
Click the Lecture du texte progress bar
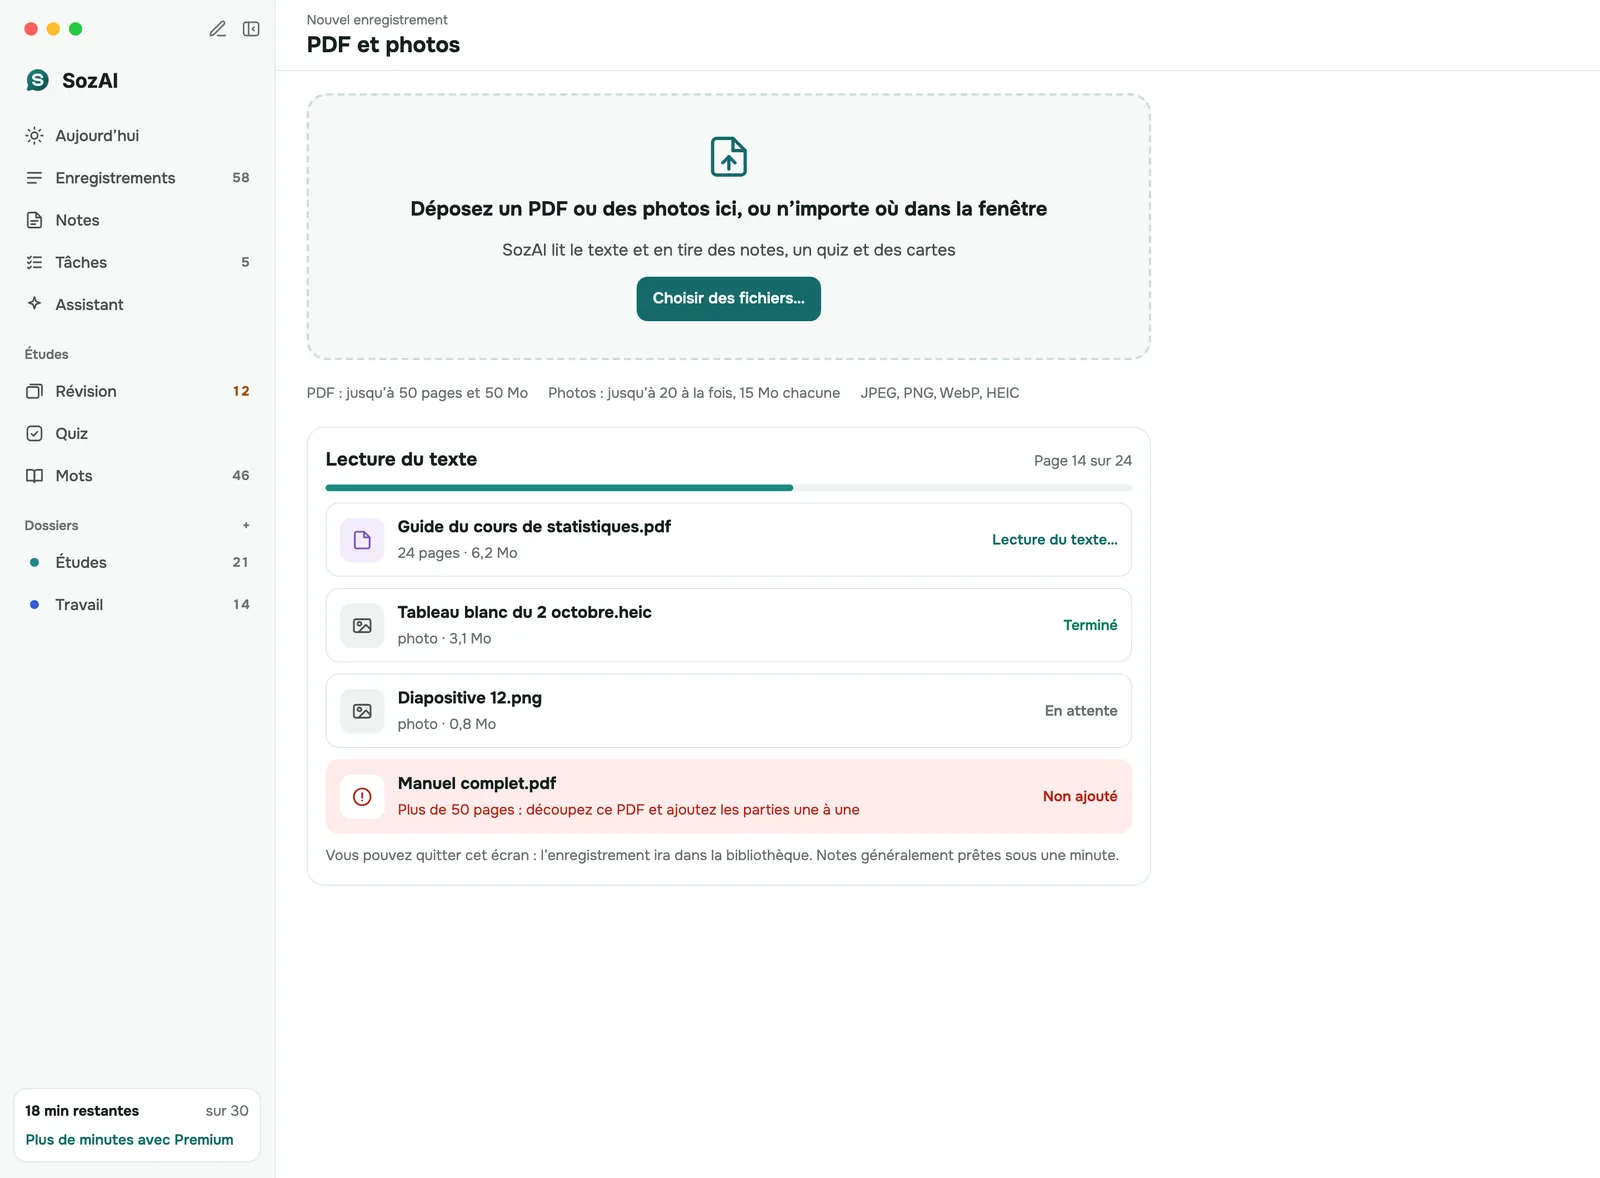(x=729, y=488)
